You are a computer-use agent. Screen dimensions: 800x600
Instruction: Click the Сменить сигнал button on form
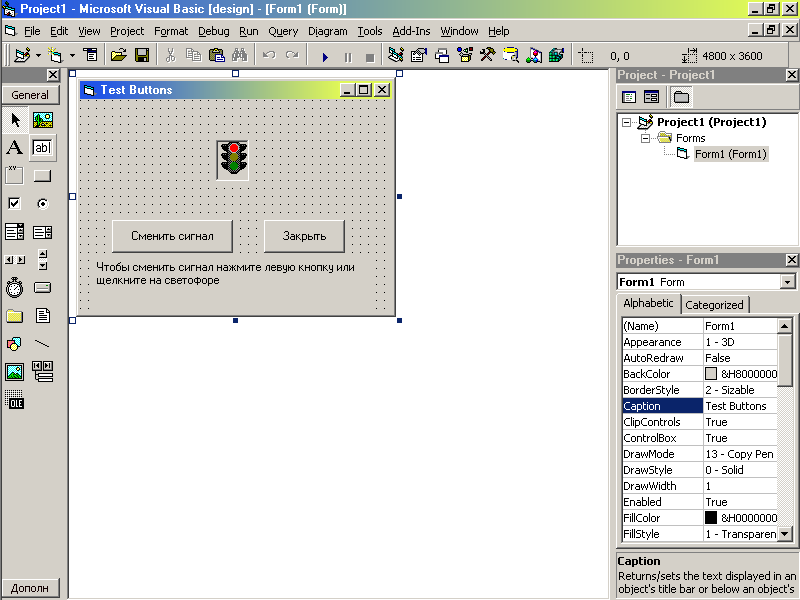pos(172,236)
